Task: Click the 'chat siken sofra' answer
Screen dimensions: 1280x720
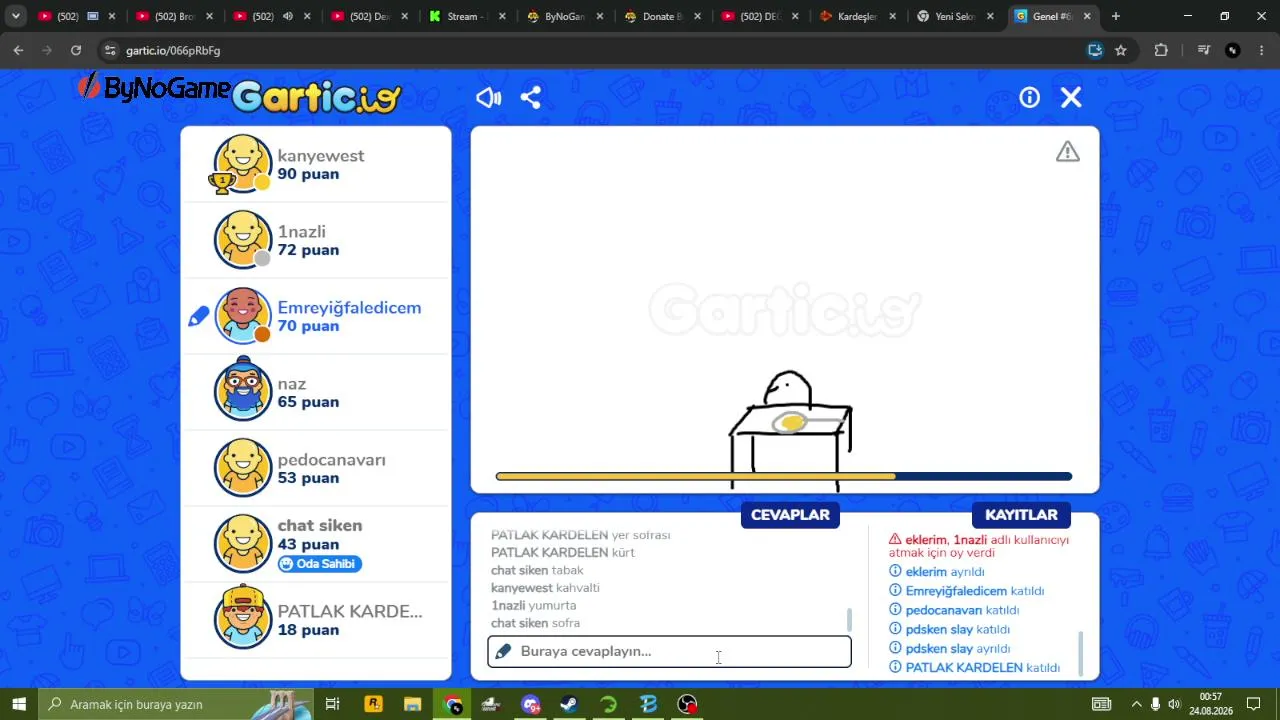Action: [x=535, y=623]
